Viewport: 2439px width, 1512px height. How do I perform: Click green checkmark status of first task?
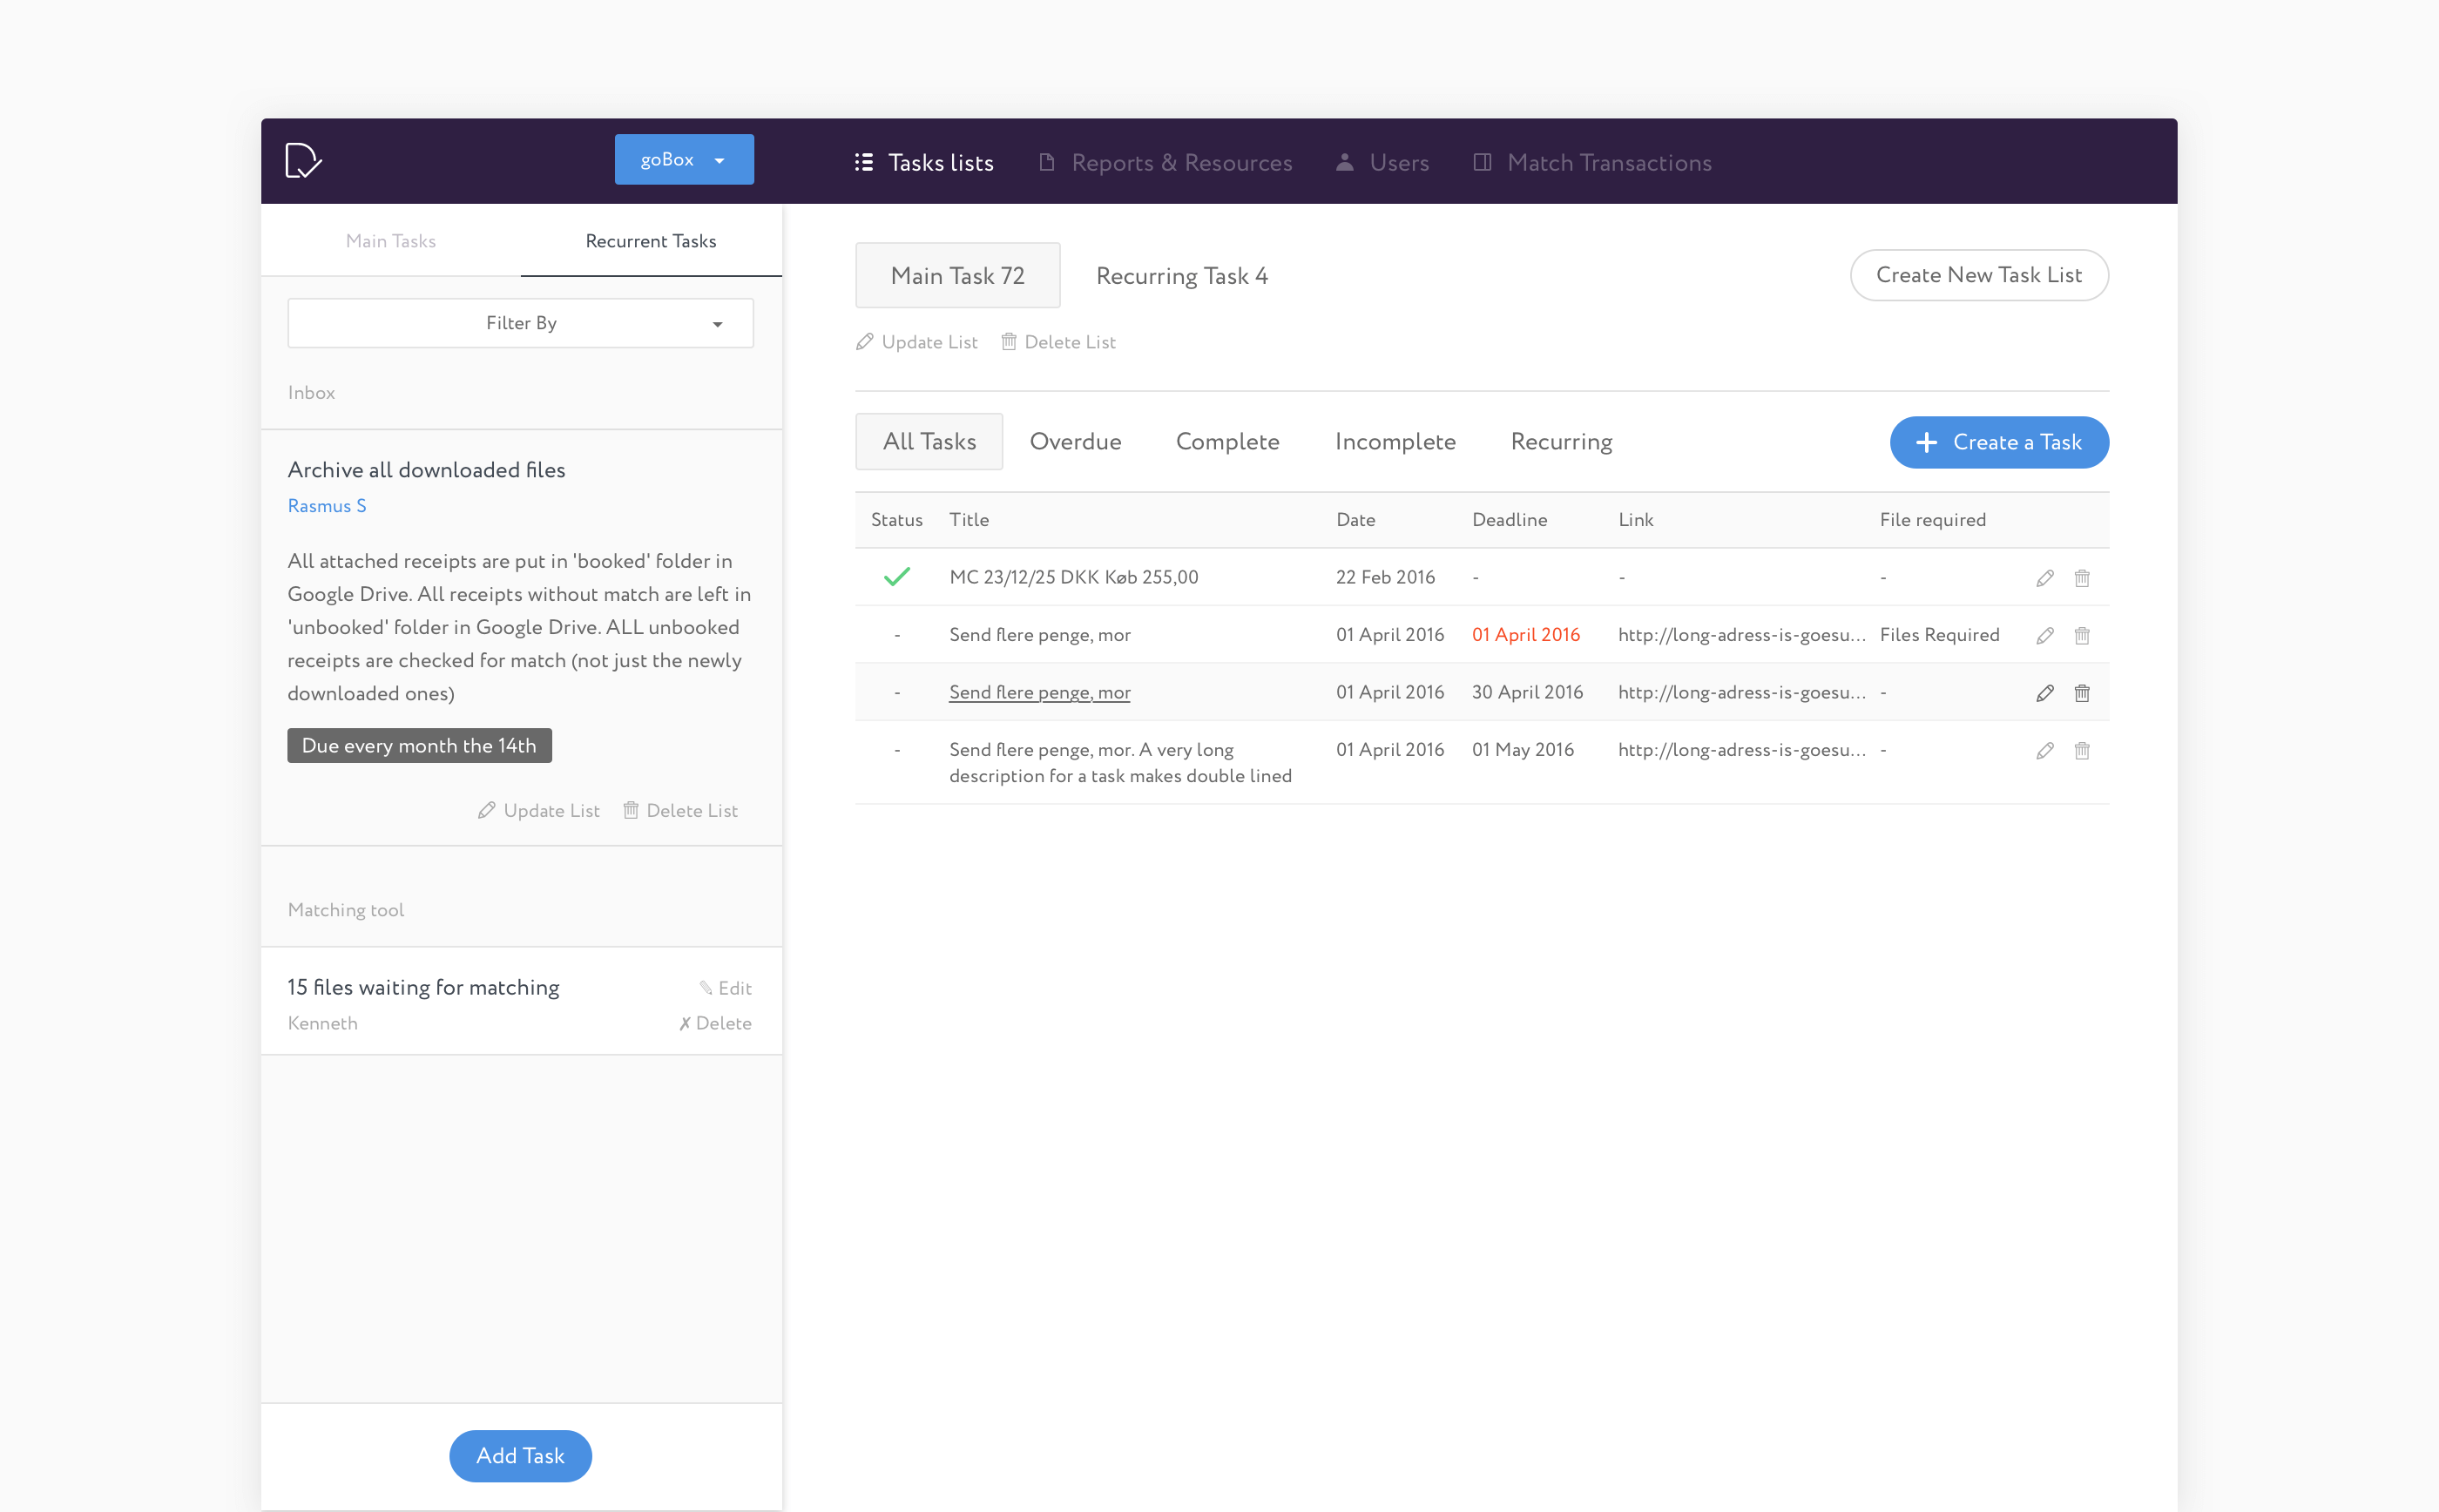(x=896, y=577)
